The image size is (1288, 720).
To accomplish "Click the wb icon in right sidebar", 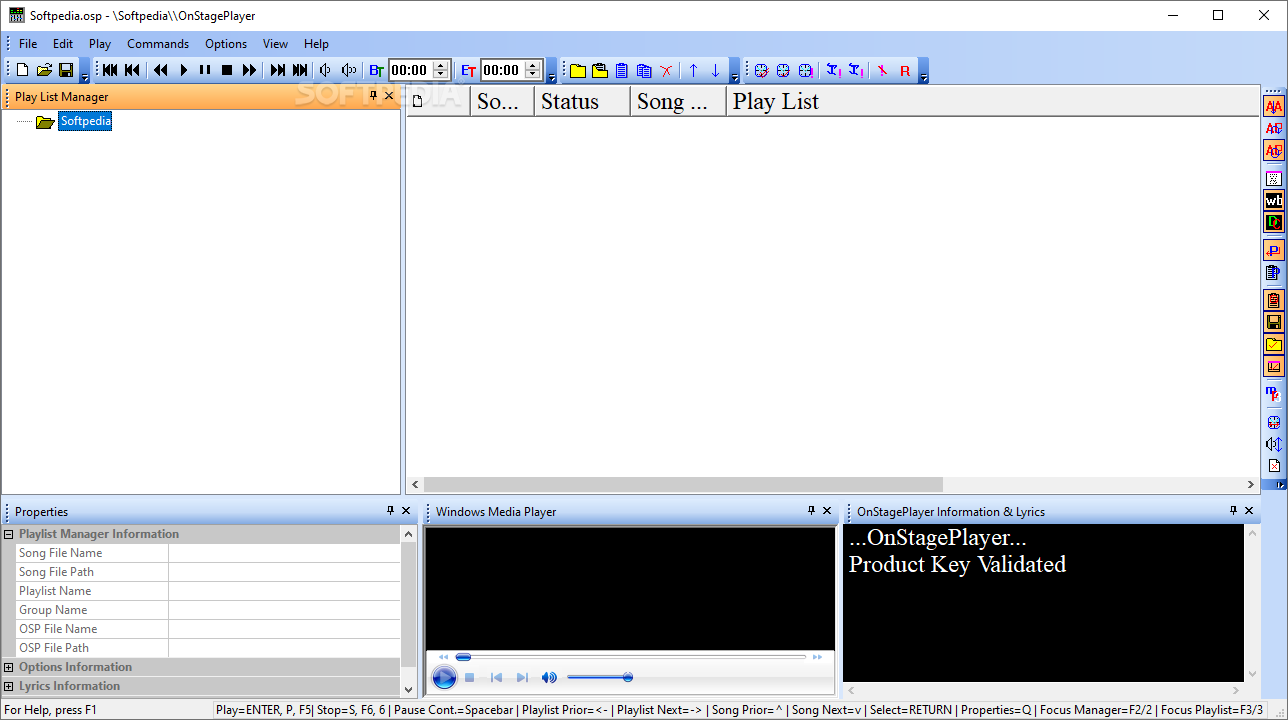I will 1273,201.
